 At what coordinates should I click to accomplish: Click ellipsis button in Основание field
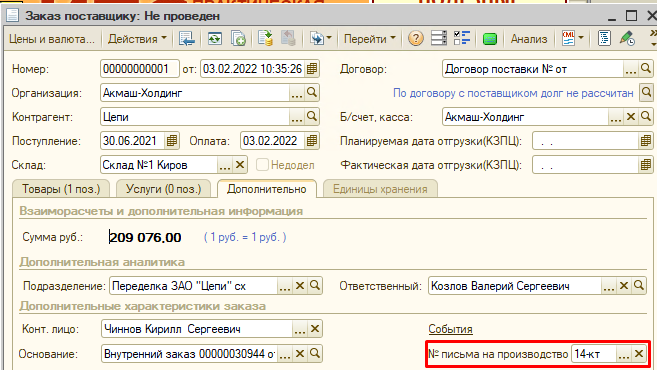[285, 354]
